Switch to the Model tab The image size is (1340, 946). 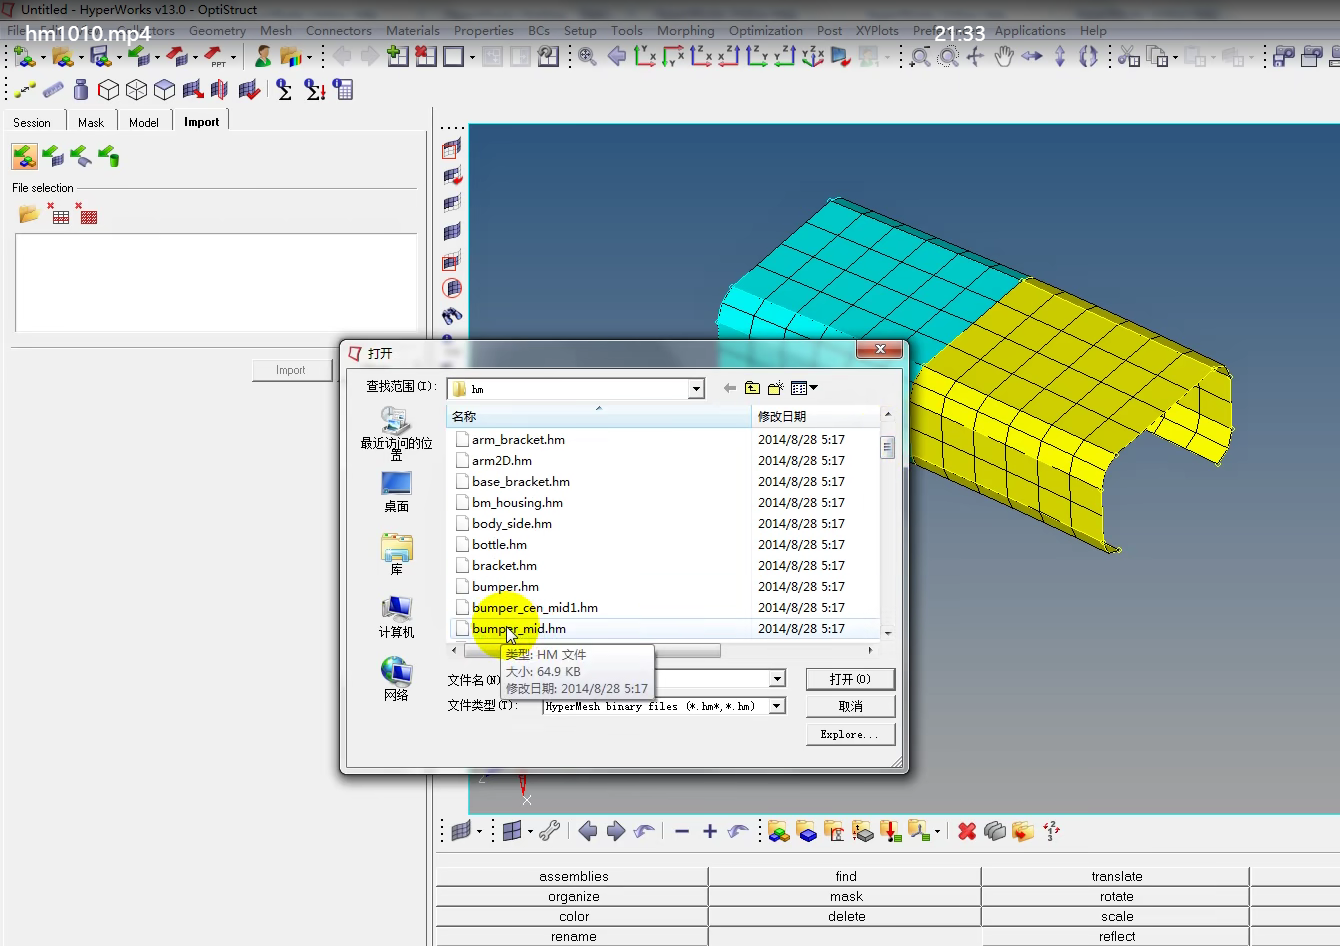144,121
